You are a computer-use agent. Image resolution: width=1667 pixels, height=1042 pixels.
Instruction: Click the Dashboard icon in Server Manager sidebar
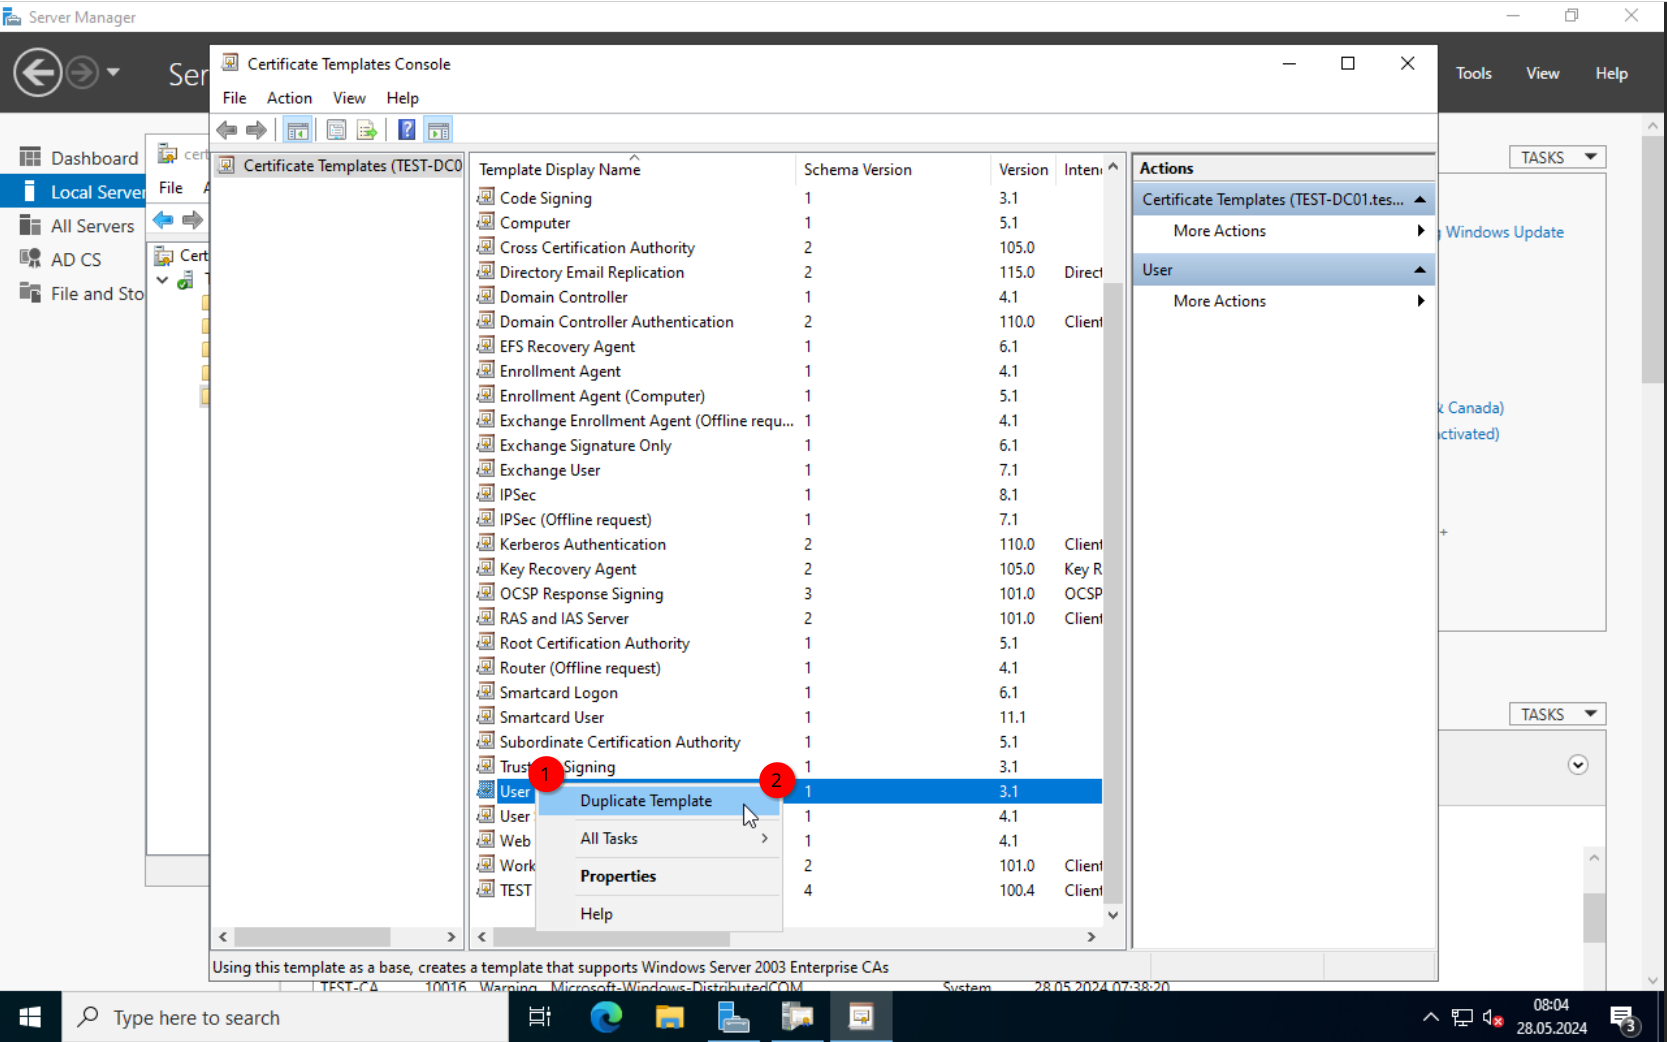tap(30, 157)
